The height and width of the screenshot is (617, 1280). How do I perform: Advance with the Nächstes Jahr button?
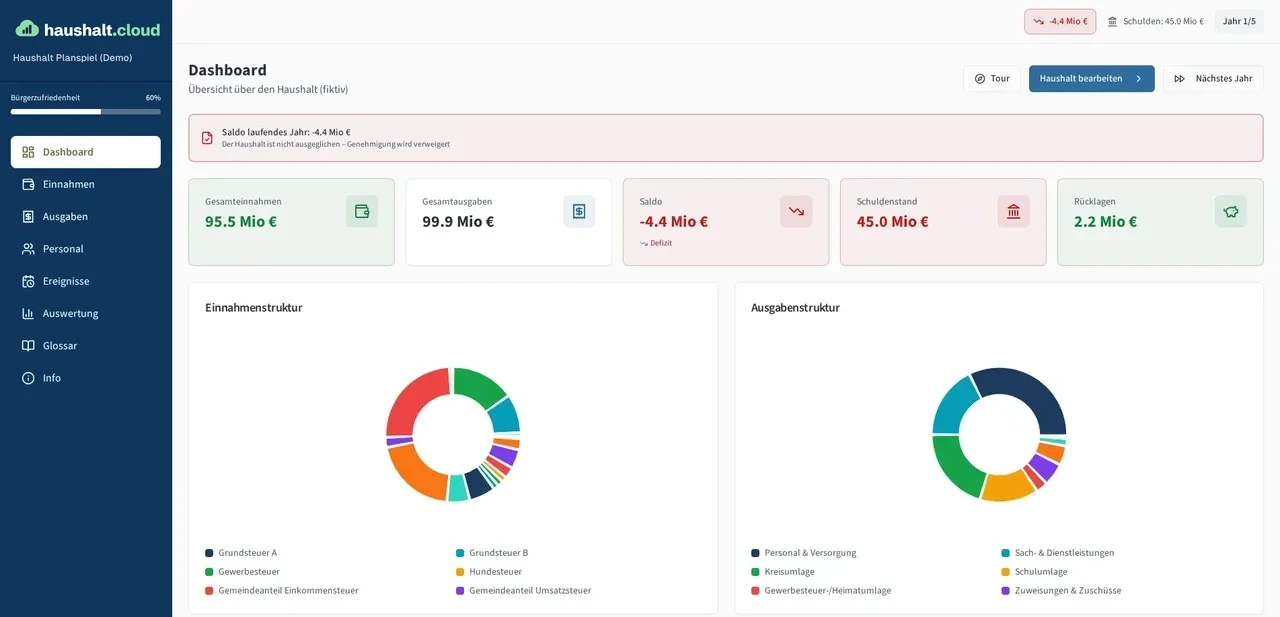click(x=1213, y=79)
